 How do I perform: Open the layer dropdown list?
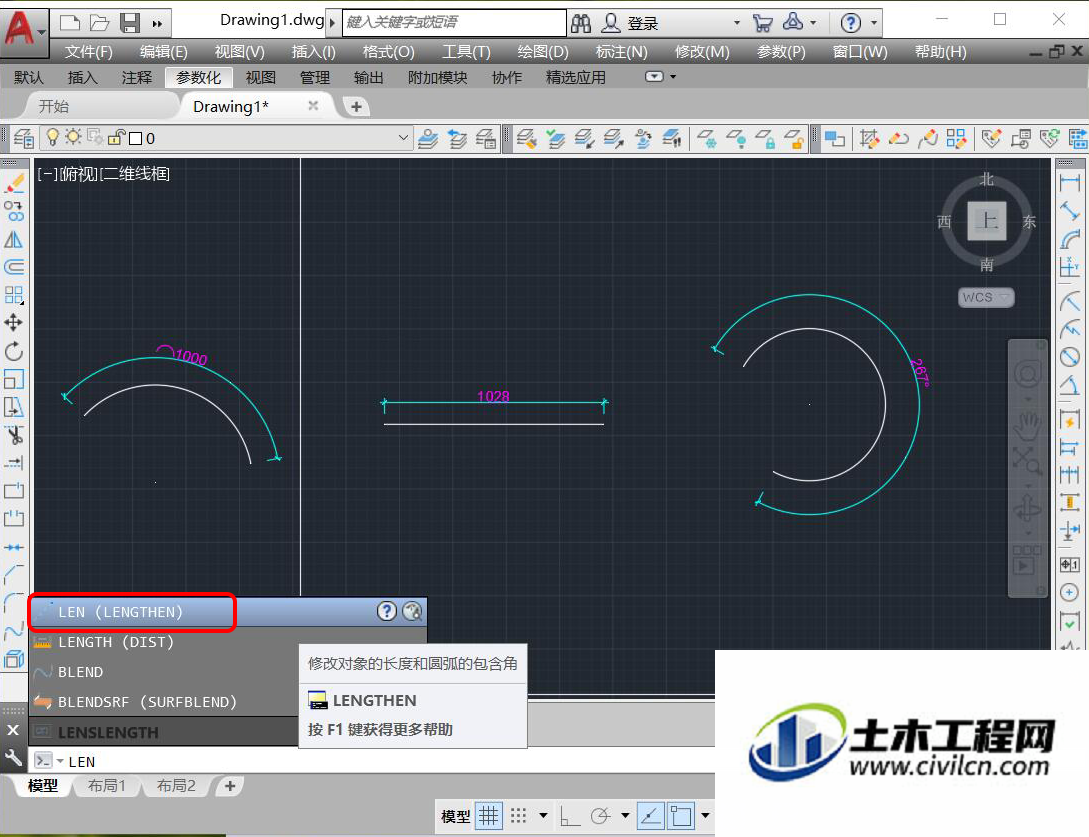pos(403,138)
